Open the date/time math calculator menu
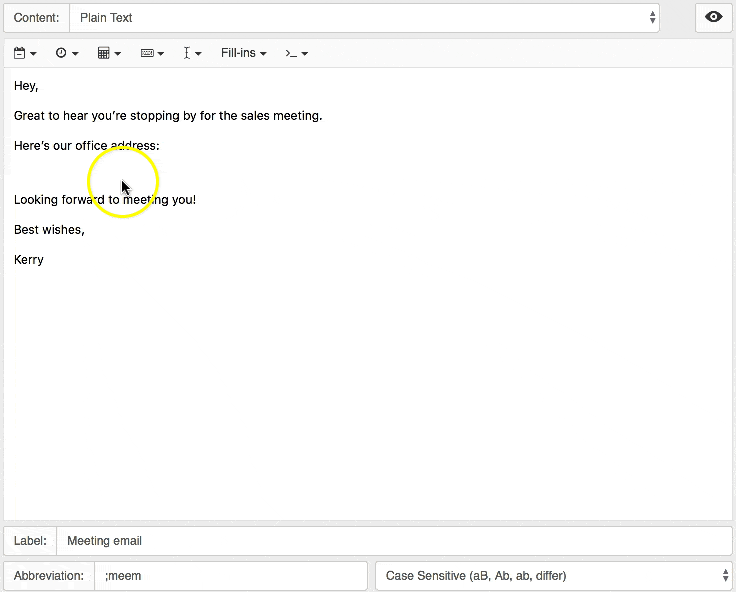Viewport: 736px width, 592px height. [109, 53]
